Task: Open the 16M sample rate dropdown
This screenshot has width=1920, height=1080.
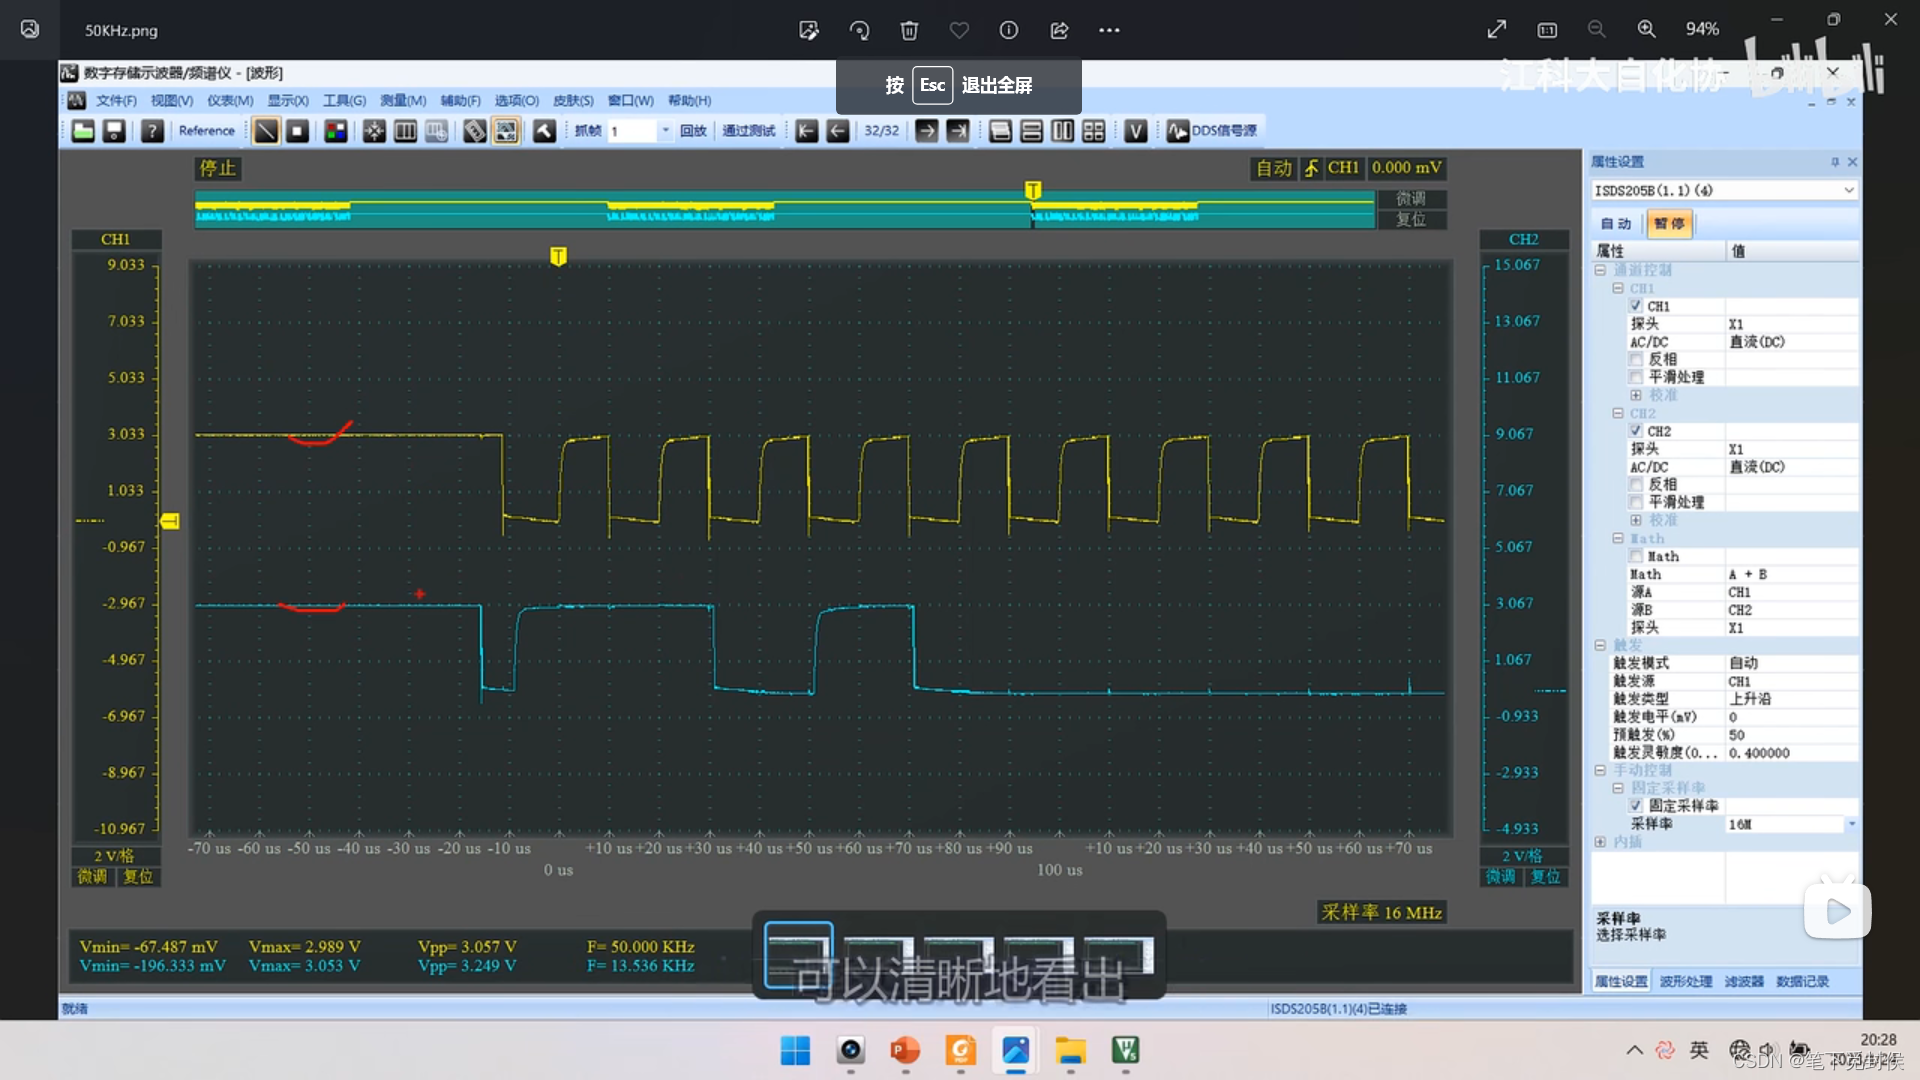Action: coord(1851,824)
